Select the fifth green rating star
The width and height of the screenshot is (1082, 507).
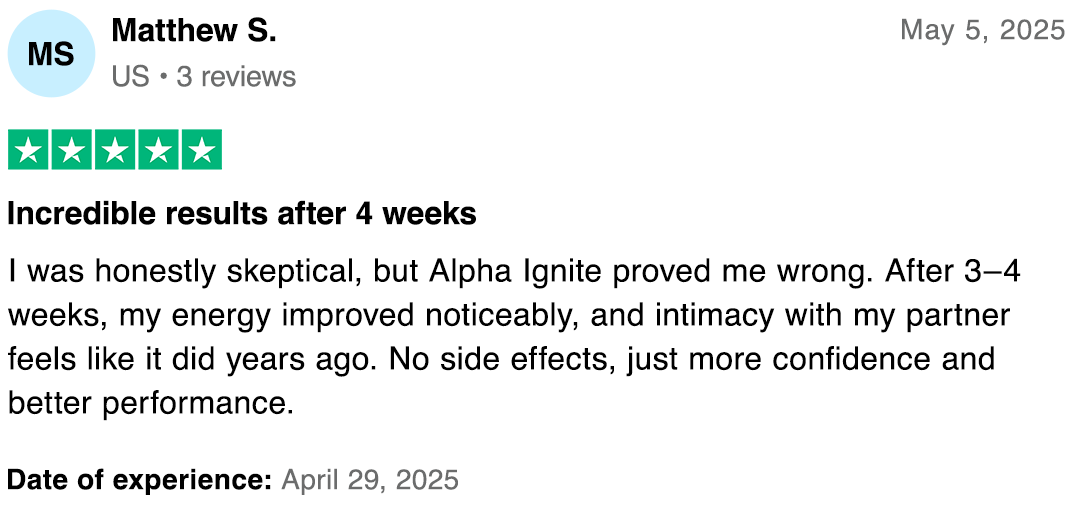coord(201,150)
